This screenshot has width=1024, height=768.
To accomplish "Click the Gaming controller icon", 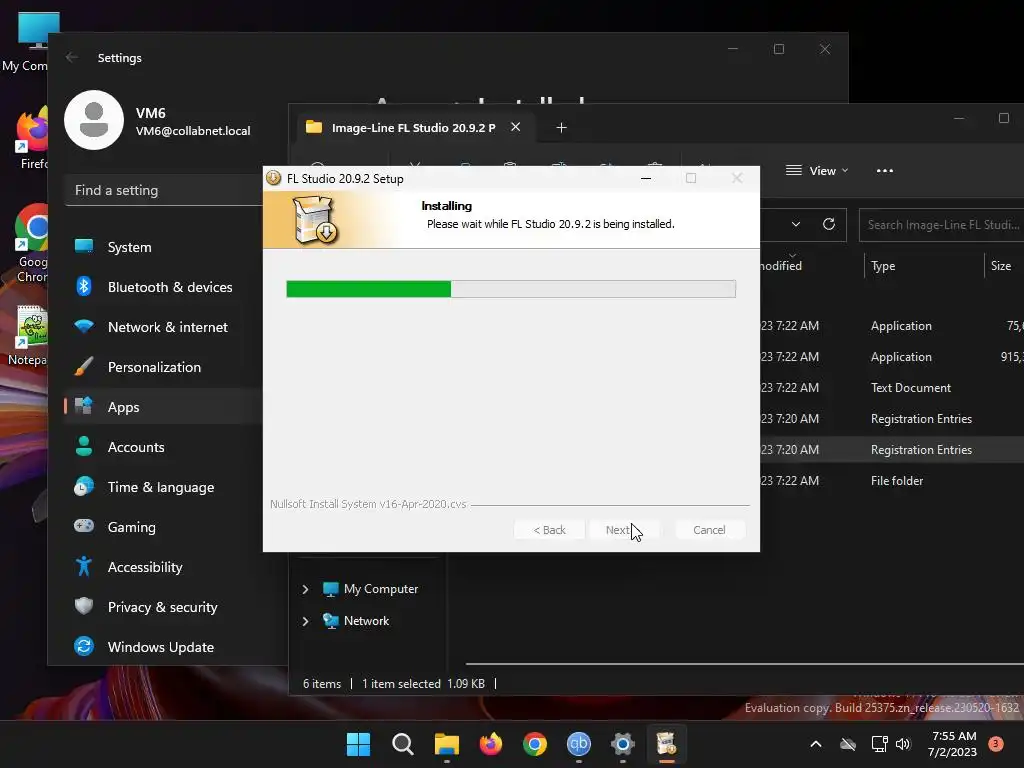I will (x=84, y=526).
